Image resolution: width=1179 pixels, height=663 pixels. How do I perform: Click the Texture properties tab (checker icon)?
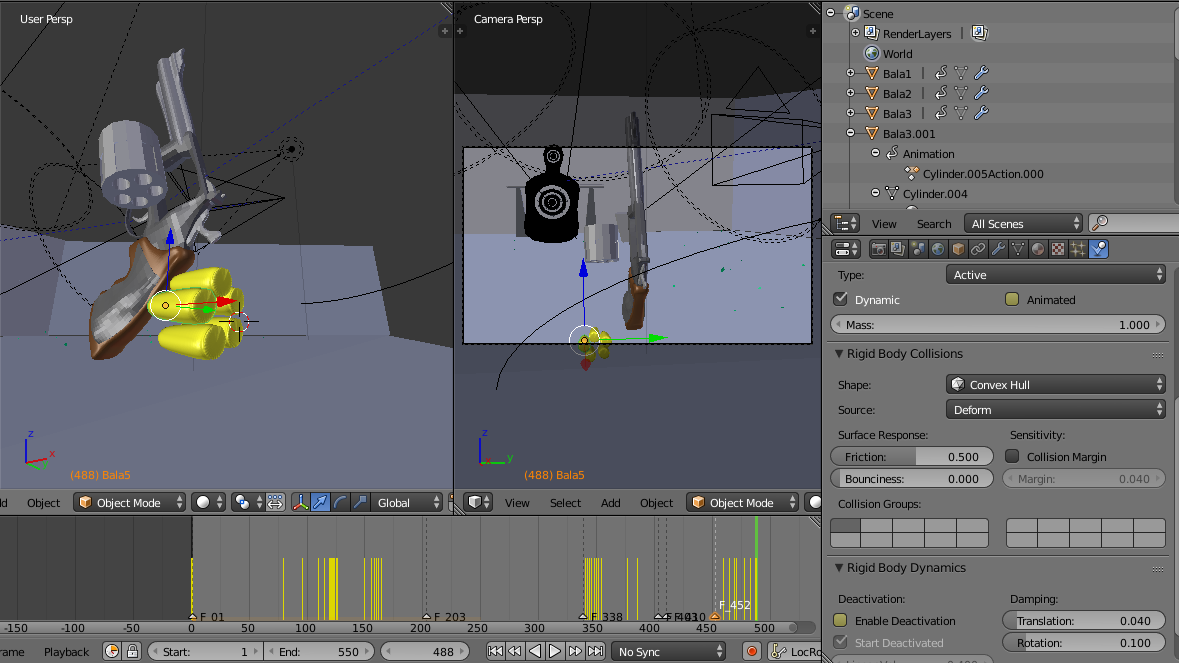pos(1058,249)
